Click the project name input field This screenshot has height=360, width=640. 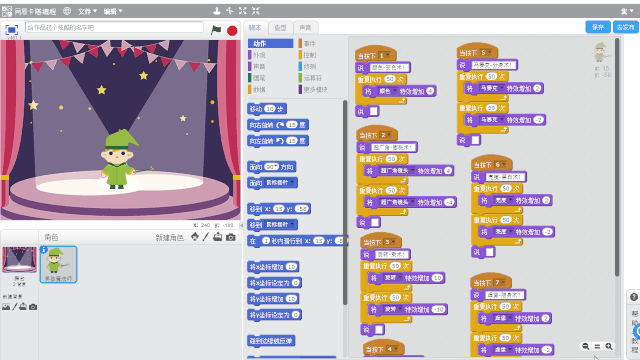point(114,27)
